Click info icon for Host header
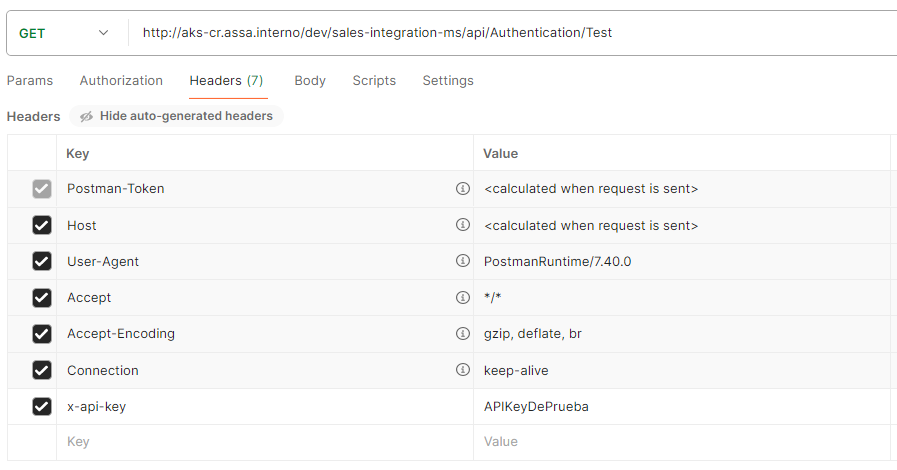Screen dimensions: 897x470 [463, 225]
